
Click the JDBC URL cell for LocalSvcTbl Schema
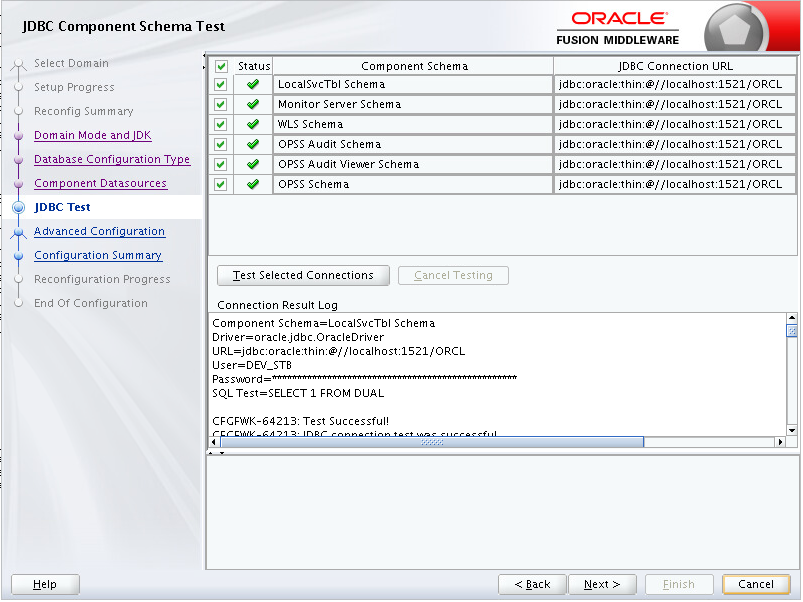point(675,84)
